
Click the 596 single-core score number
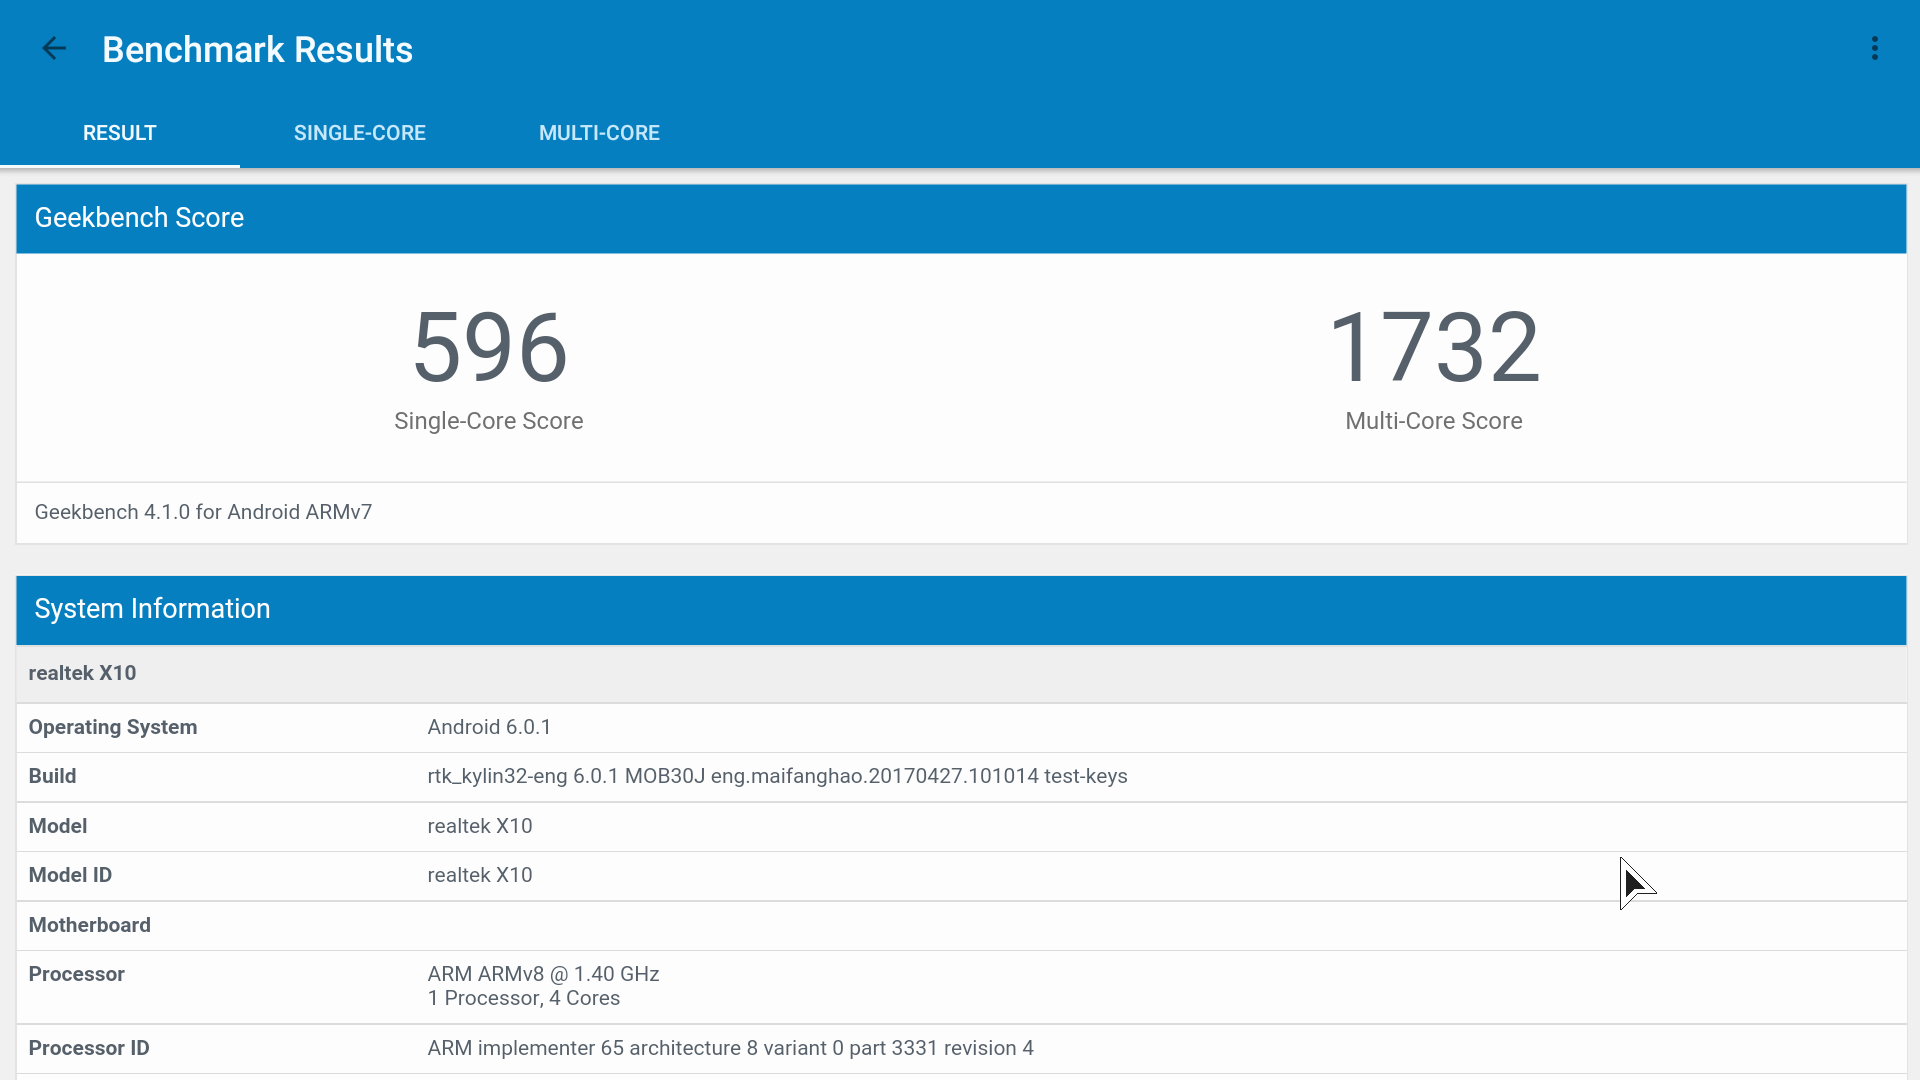(x=489, y=347)
